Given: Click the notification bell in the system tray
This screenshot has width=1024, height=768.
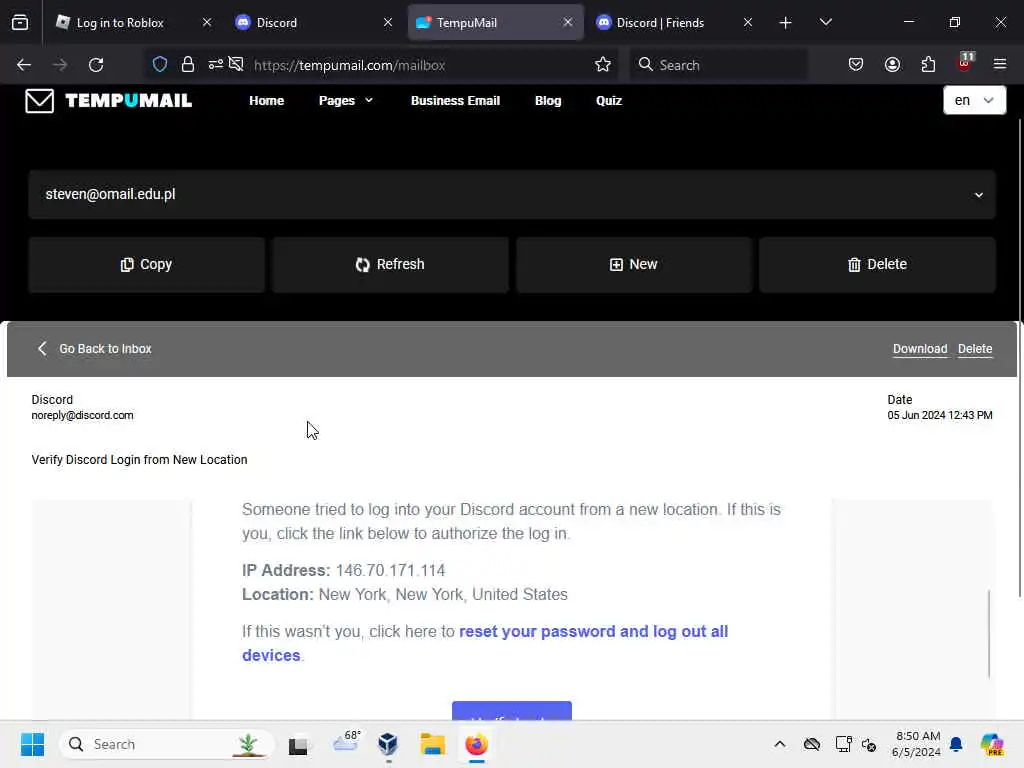Looking at the screenshot, I should click(956, 744).
